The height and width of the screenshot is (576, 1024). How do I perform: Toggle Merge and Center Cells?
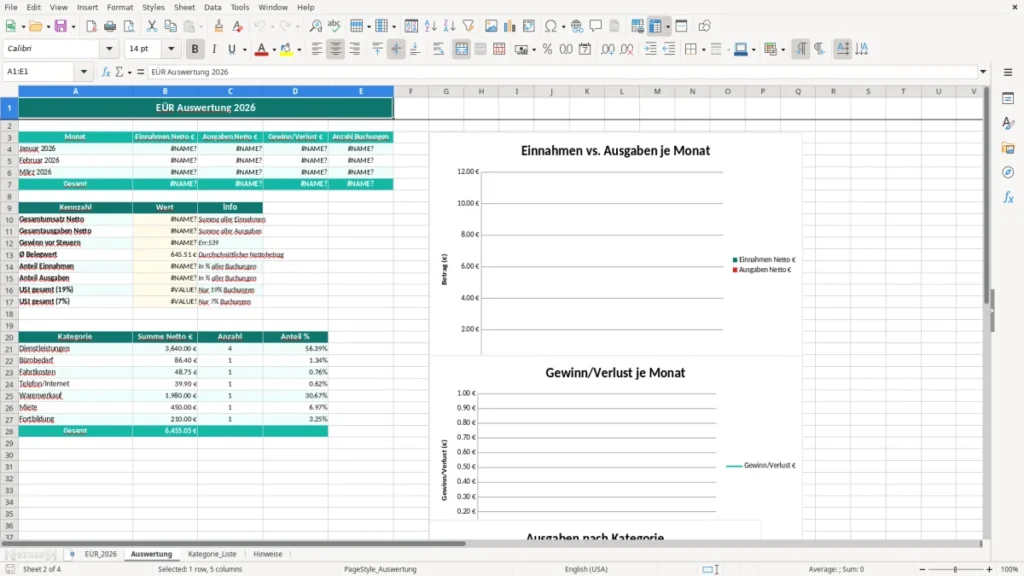[x=461, y=49]
